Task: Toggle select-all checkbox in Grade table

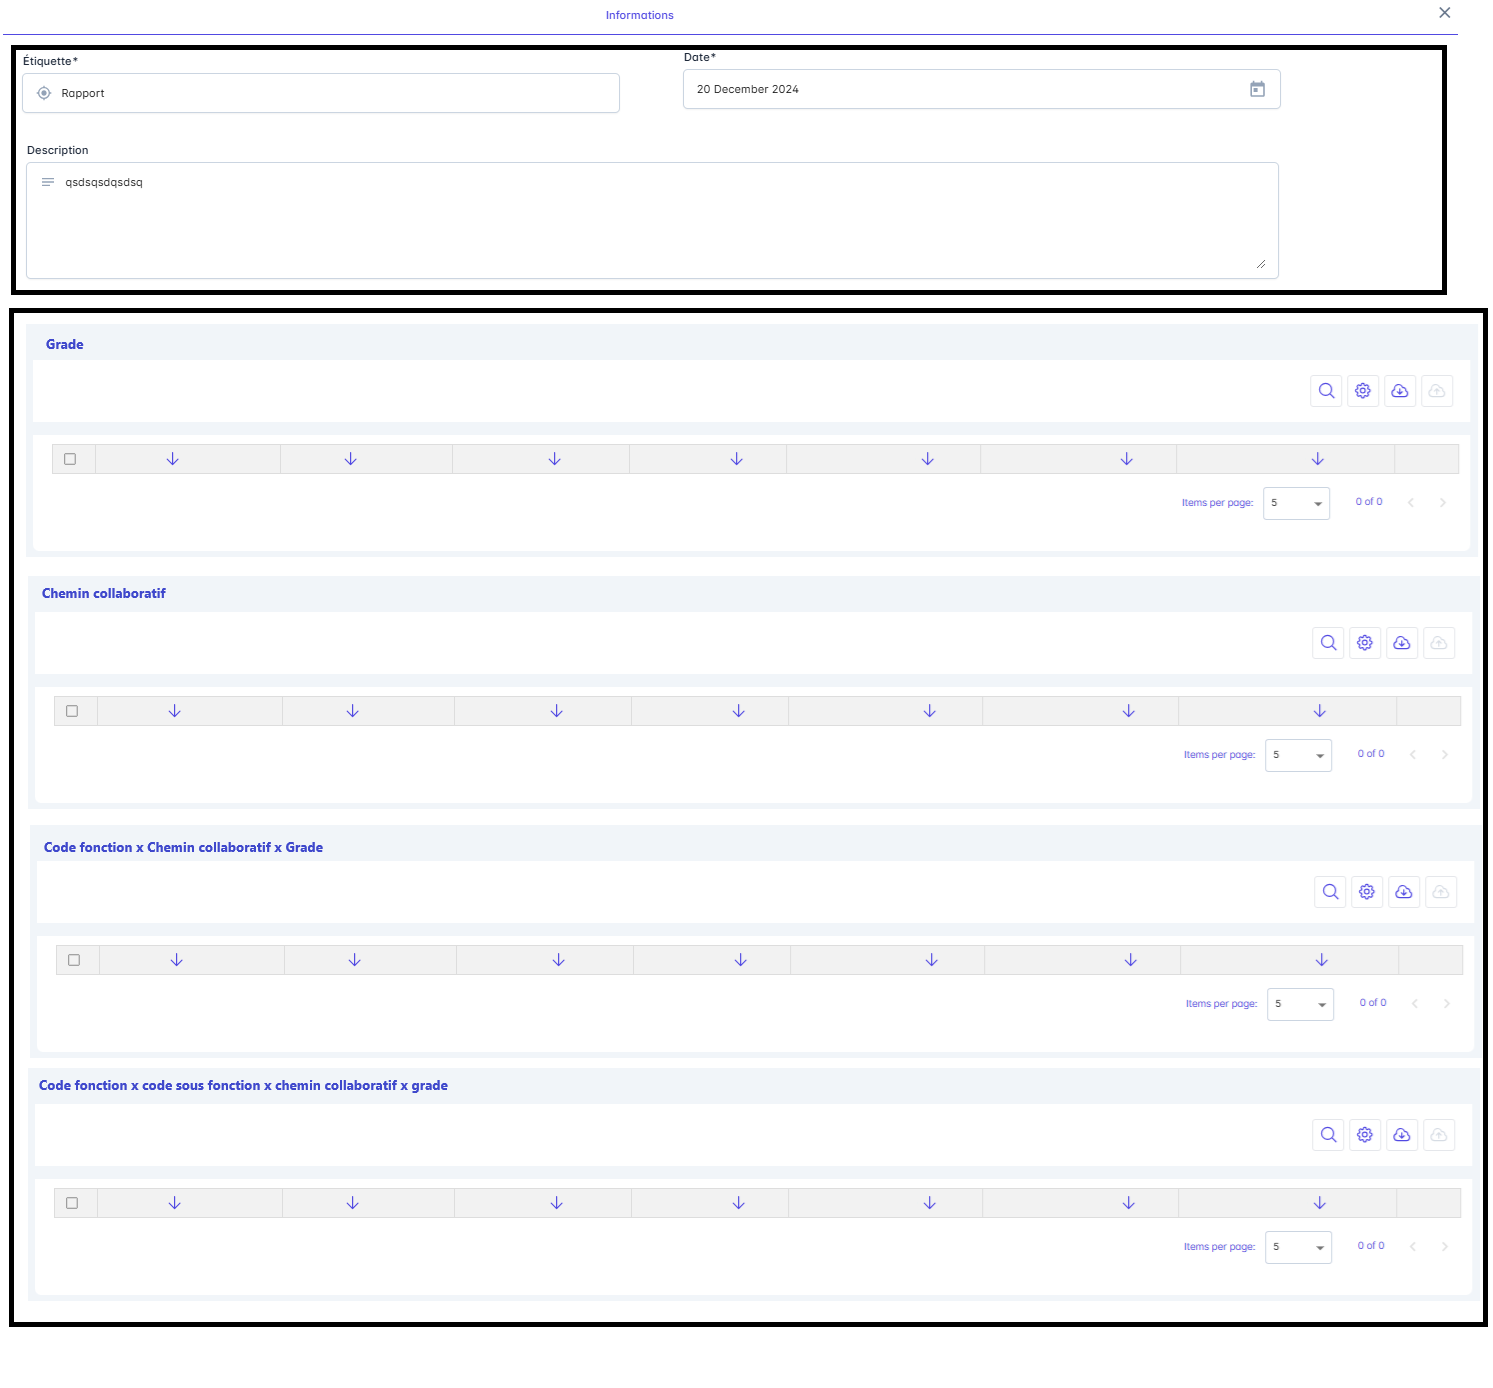Action: tap(70, 459)
